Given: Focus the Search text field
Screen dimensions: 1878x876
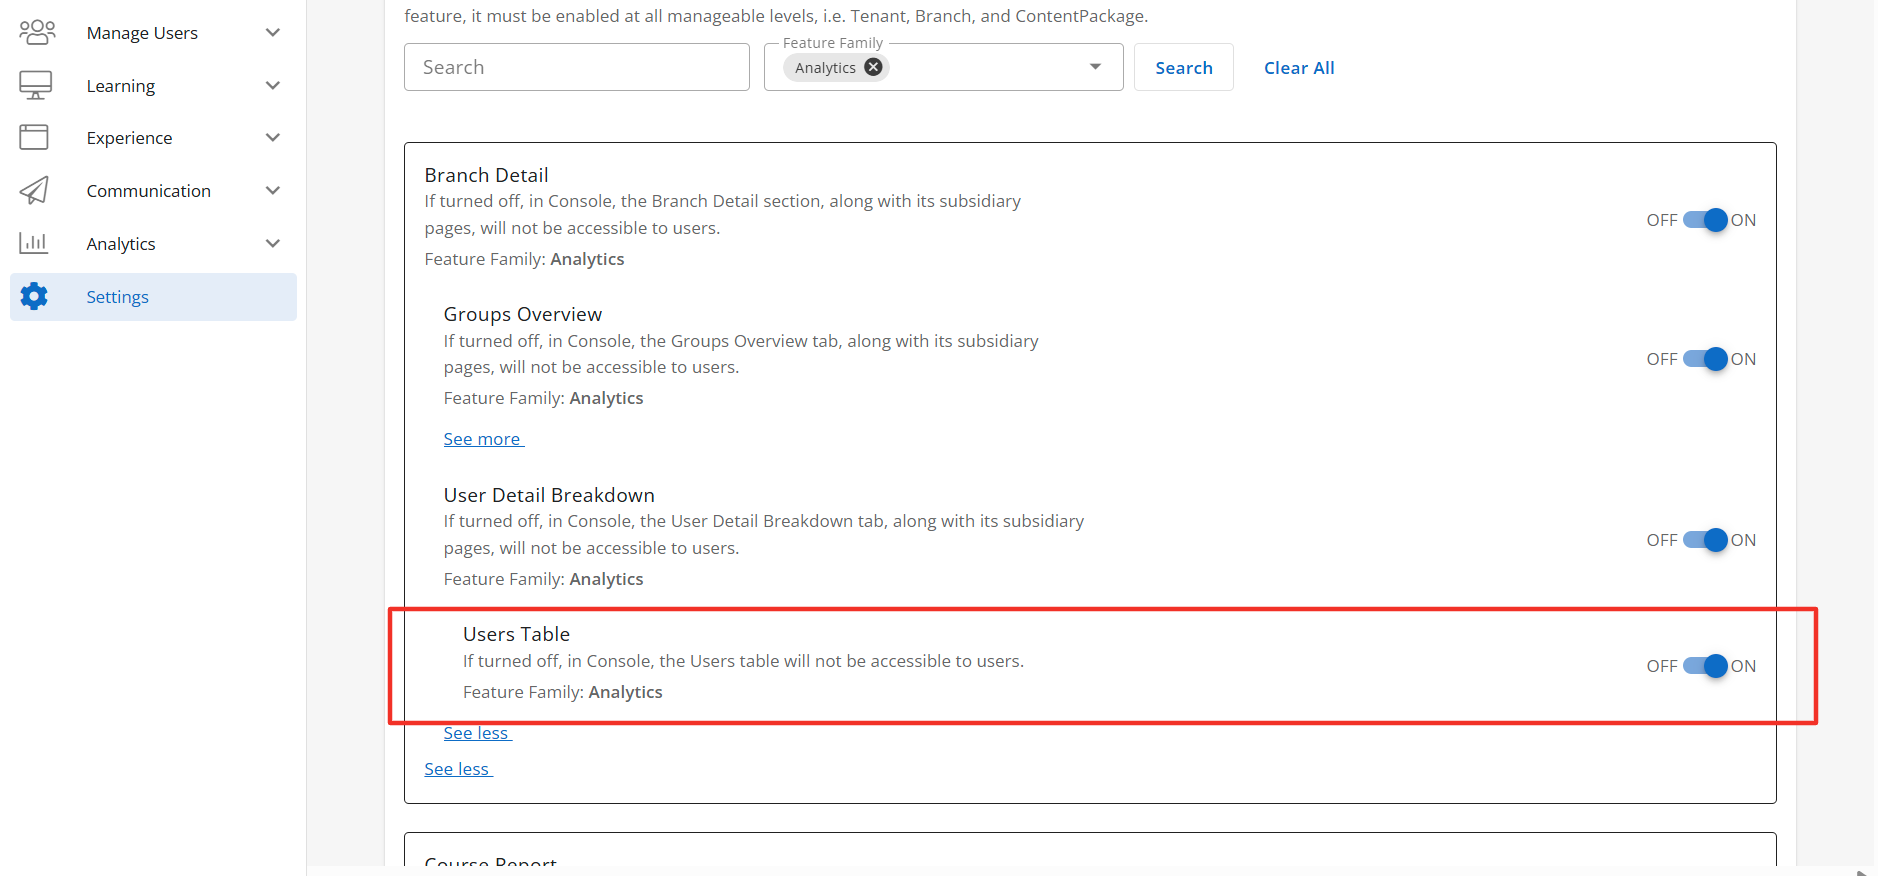Looking at the screenshot, I should pos(576,67).
